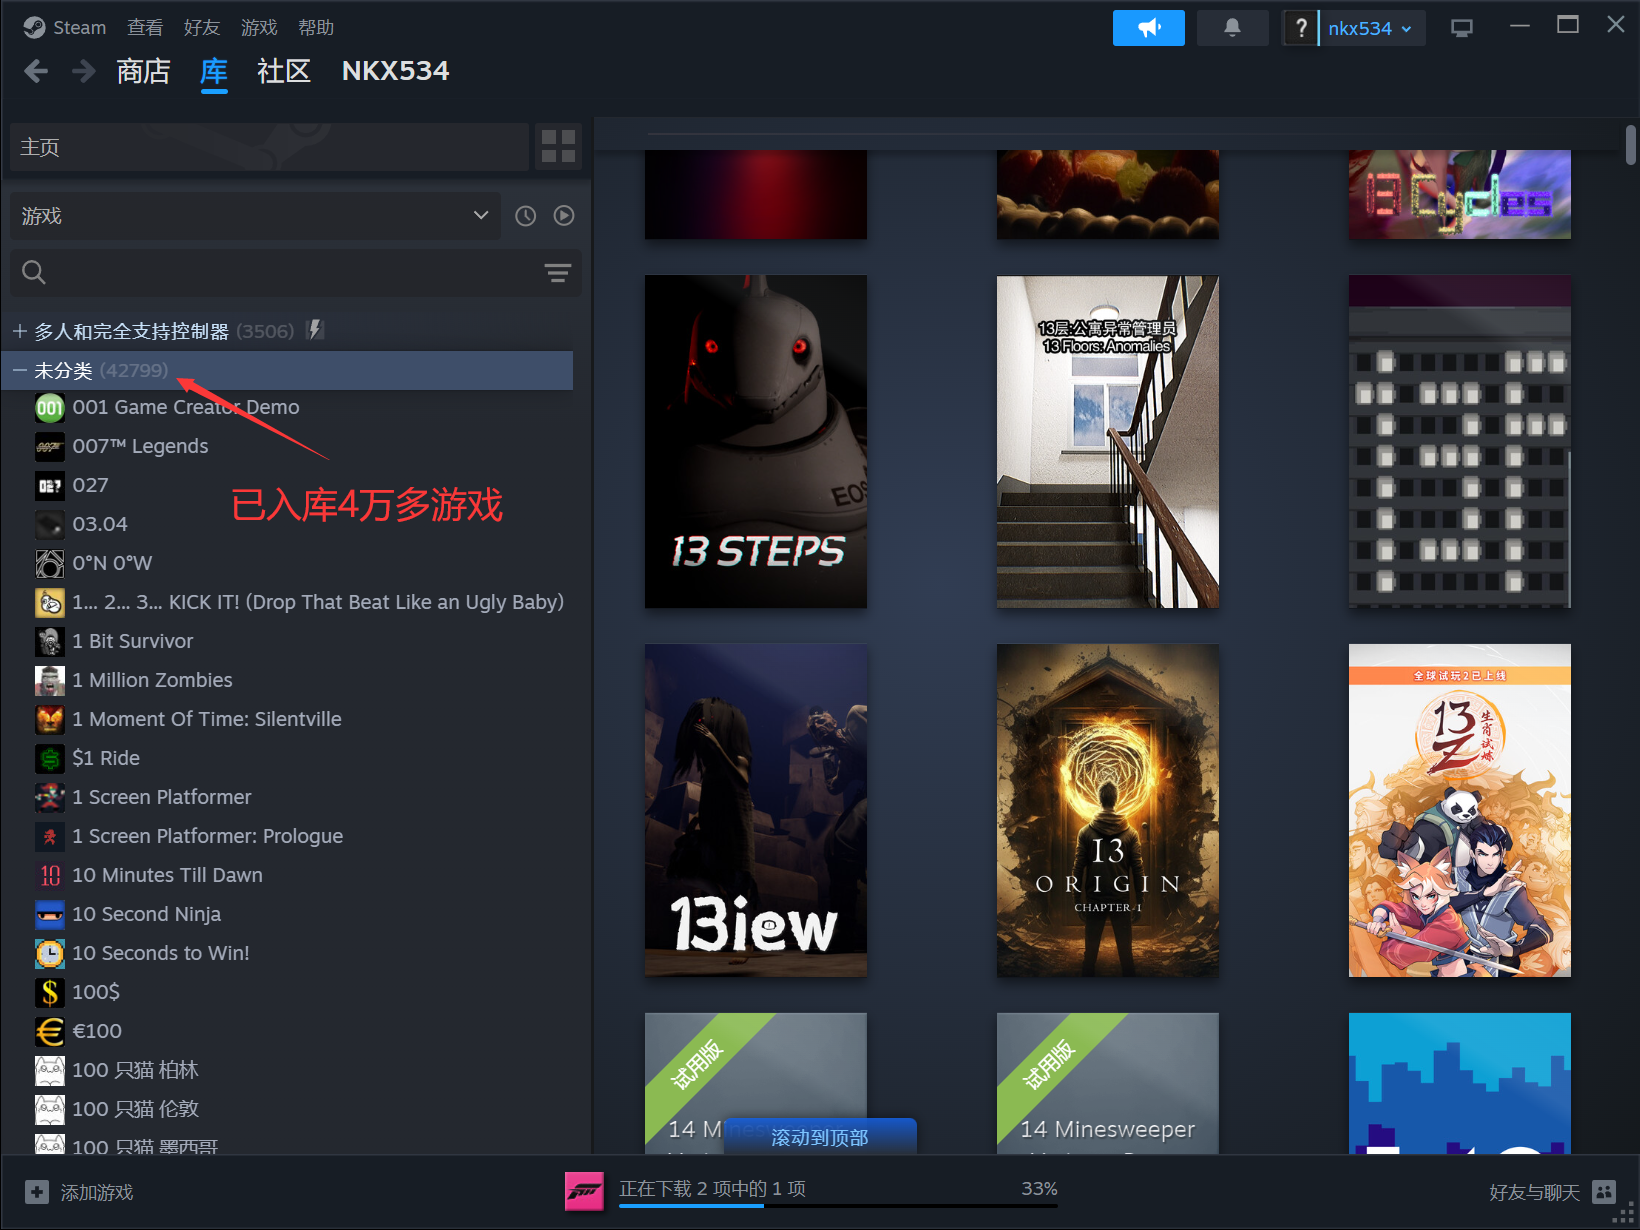
Task: Select the 03.04 game entry
Action: click(100, 524)
